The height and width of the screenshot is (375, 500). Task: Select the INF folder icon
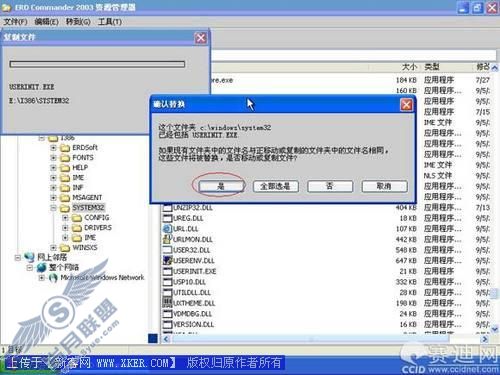pos(65,188)
